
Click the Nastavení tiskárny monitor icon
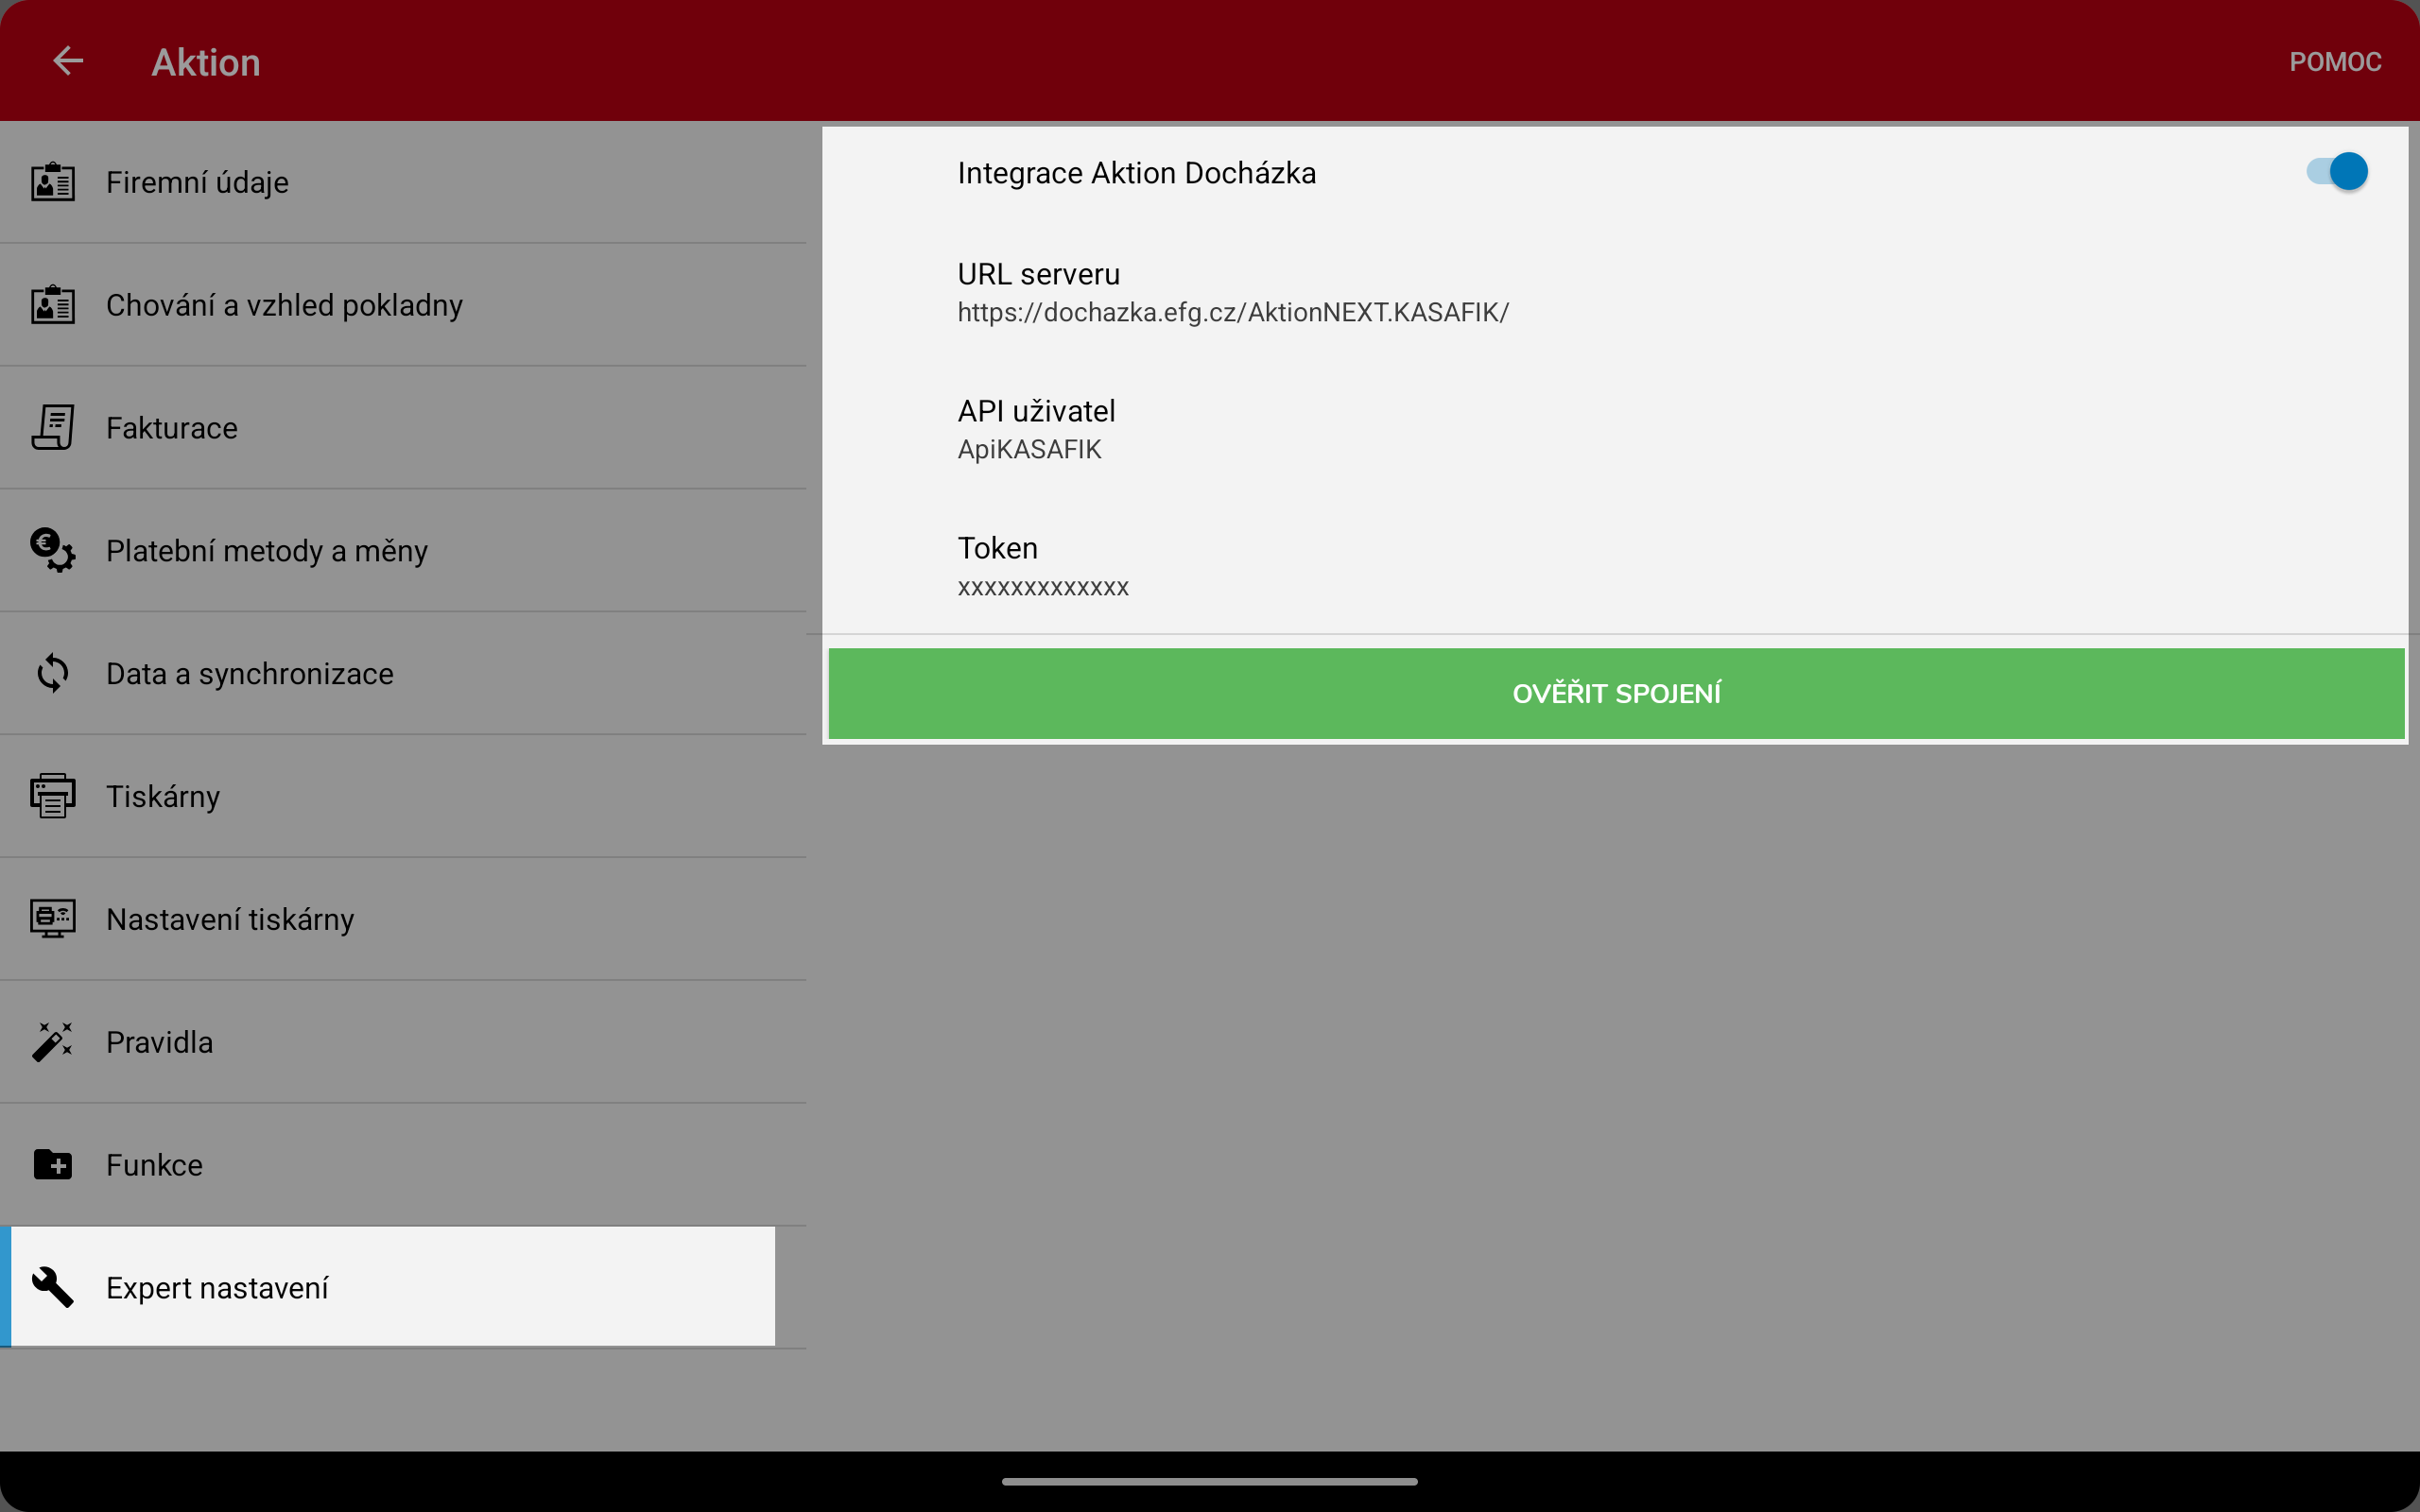click(x=53, y=919)
